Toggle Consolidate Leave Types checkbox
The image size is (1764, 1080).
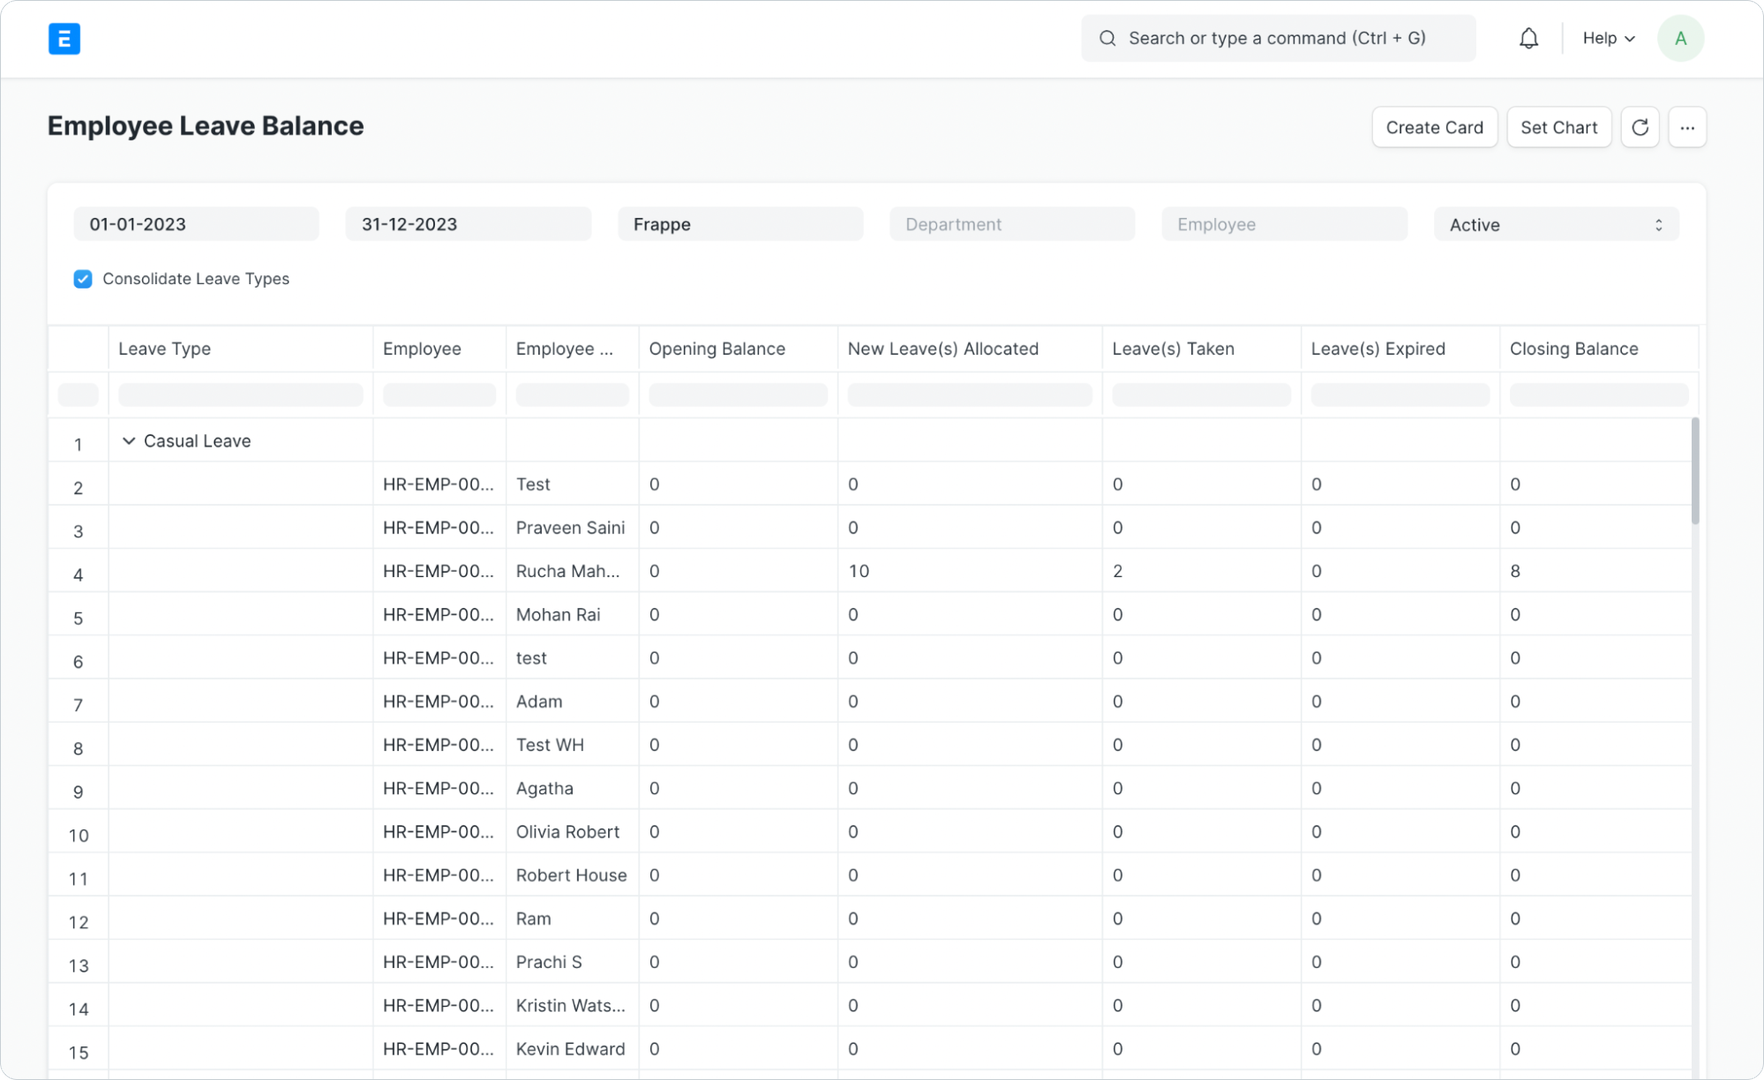[x=83, y=279]
